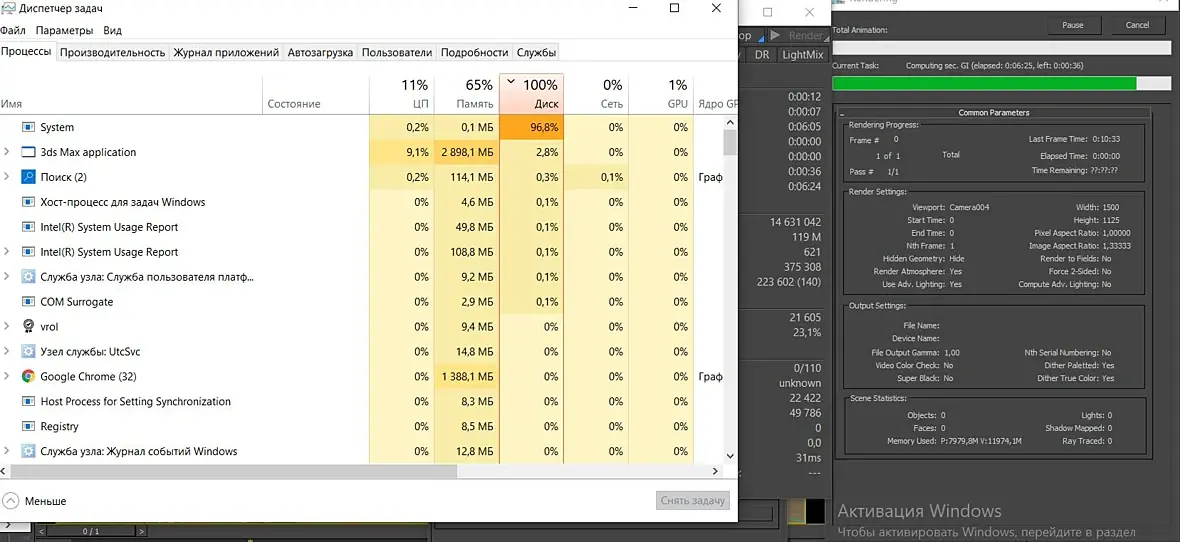Screen dimensions: 1180x542
Task: Click the Поиск magnifier process icon
Action: (x=29, y=177)
